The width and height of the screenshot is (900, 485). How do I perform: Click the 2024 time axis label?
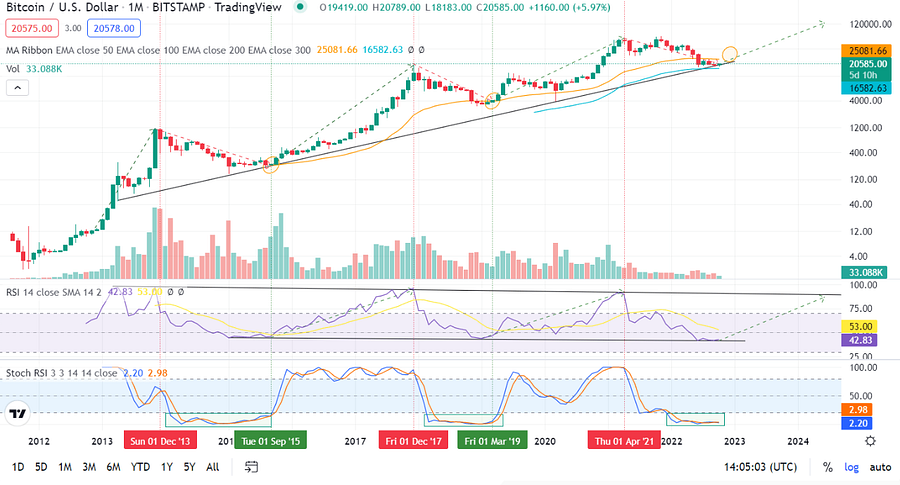point(798,441)
